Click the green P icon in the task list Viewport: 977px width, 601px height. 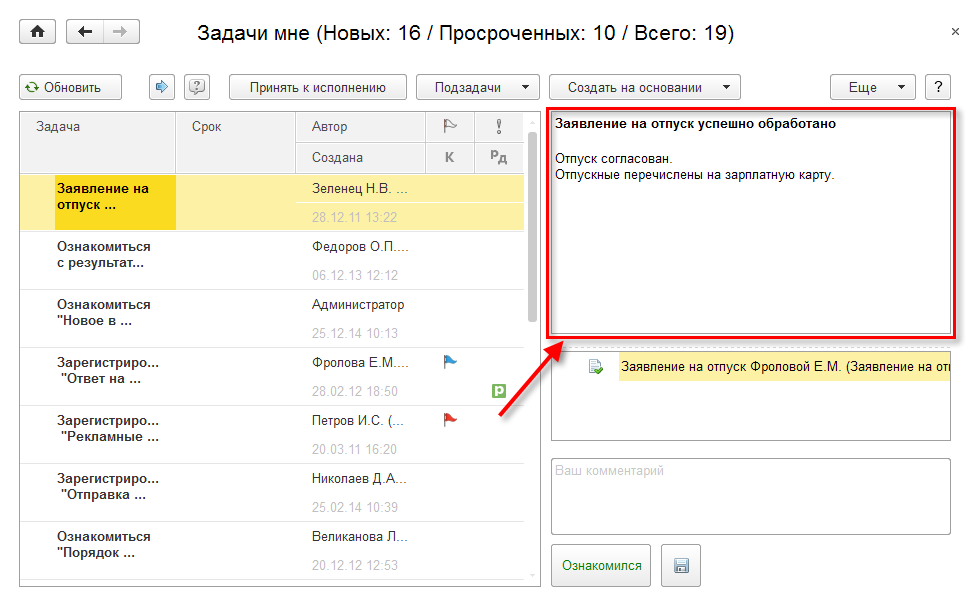(x=499, y=391)
